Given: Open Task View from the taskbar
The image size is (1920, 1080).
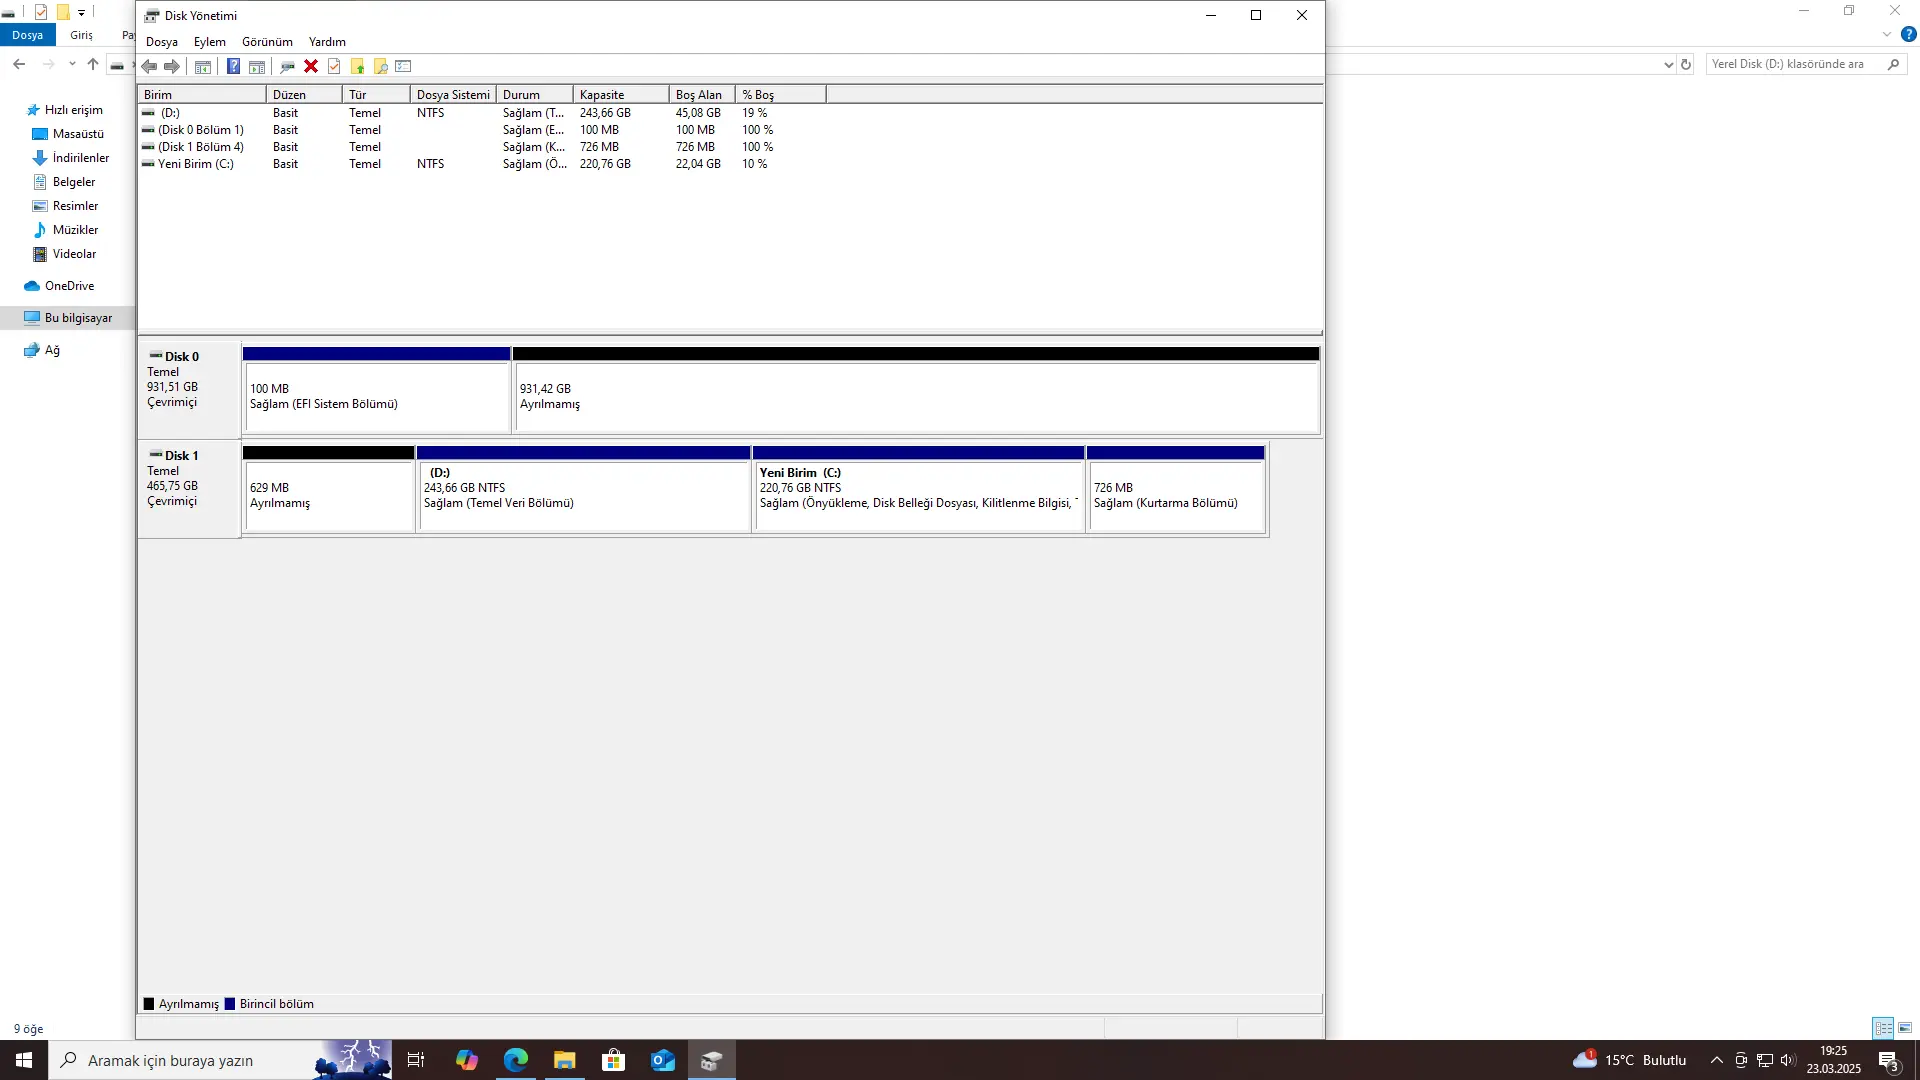Looking at the screenshot, I should point(416,1060).
